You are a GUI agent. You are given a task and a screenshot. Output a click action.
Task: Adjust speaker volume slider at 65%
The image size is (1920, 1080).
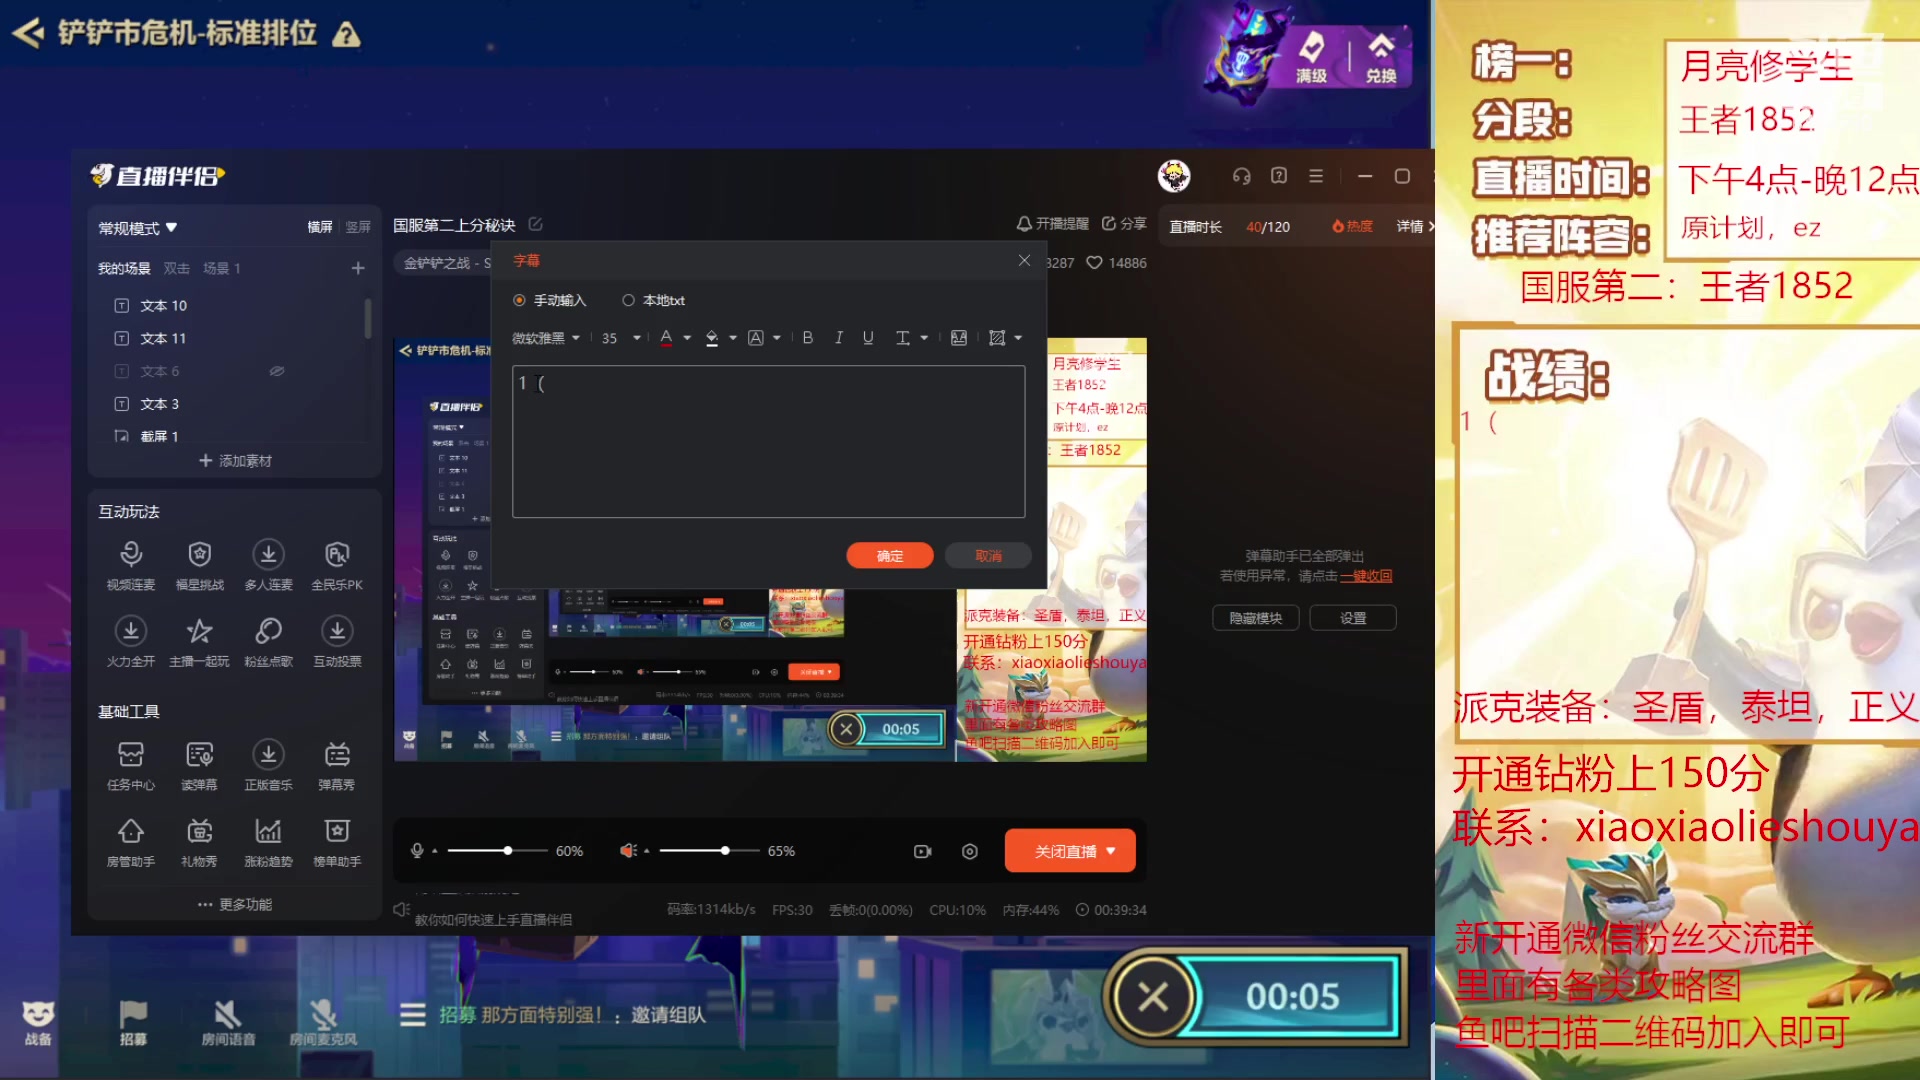[x=725, y=851]
